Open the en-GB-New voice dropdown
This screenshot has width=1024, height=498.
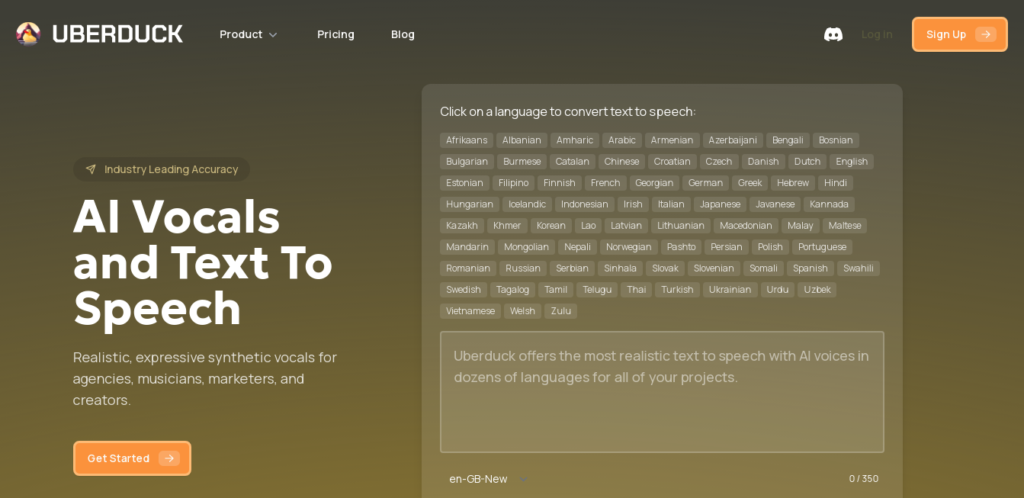click(x=488, y=479)
